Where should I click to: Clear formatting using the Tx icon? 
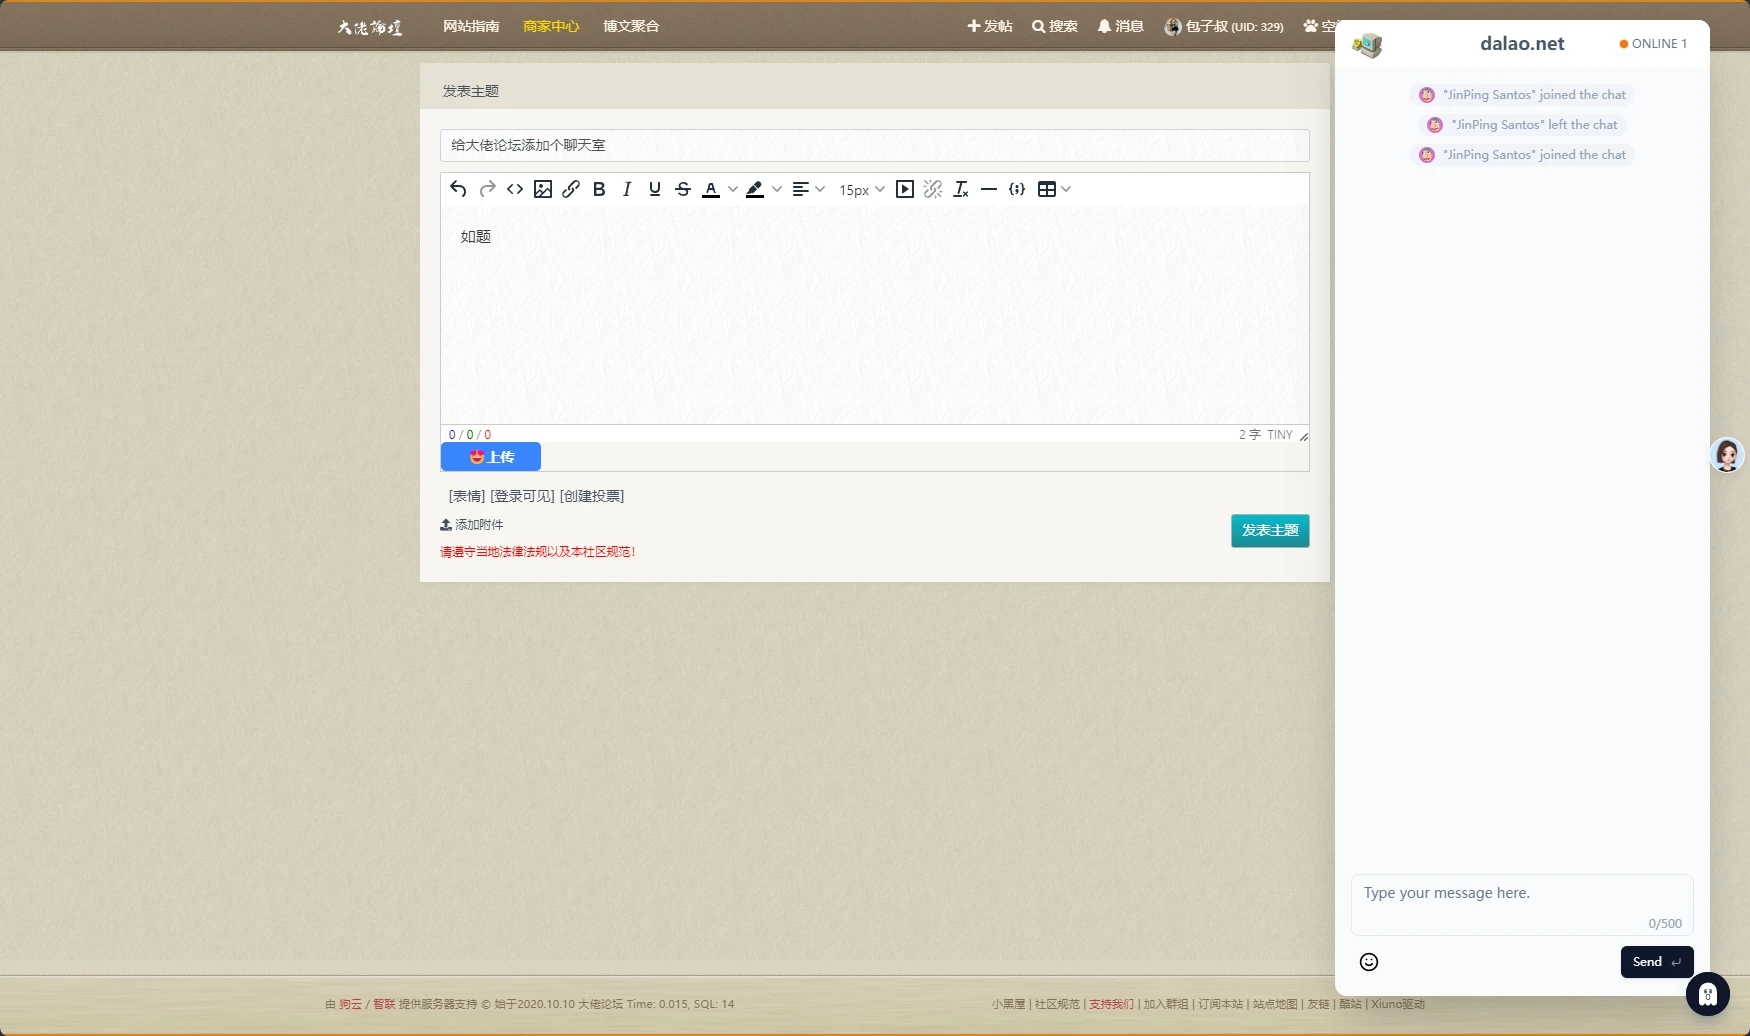click(x=961, y=189)
